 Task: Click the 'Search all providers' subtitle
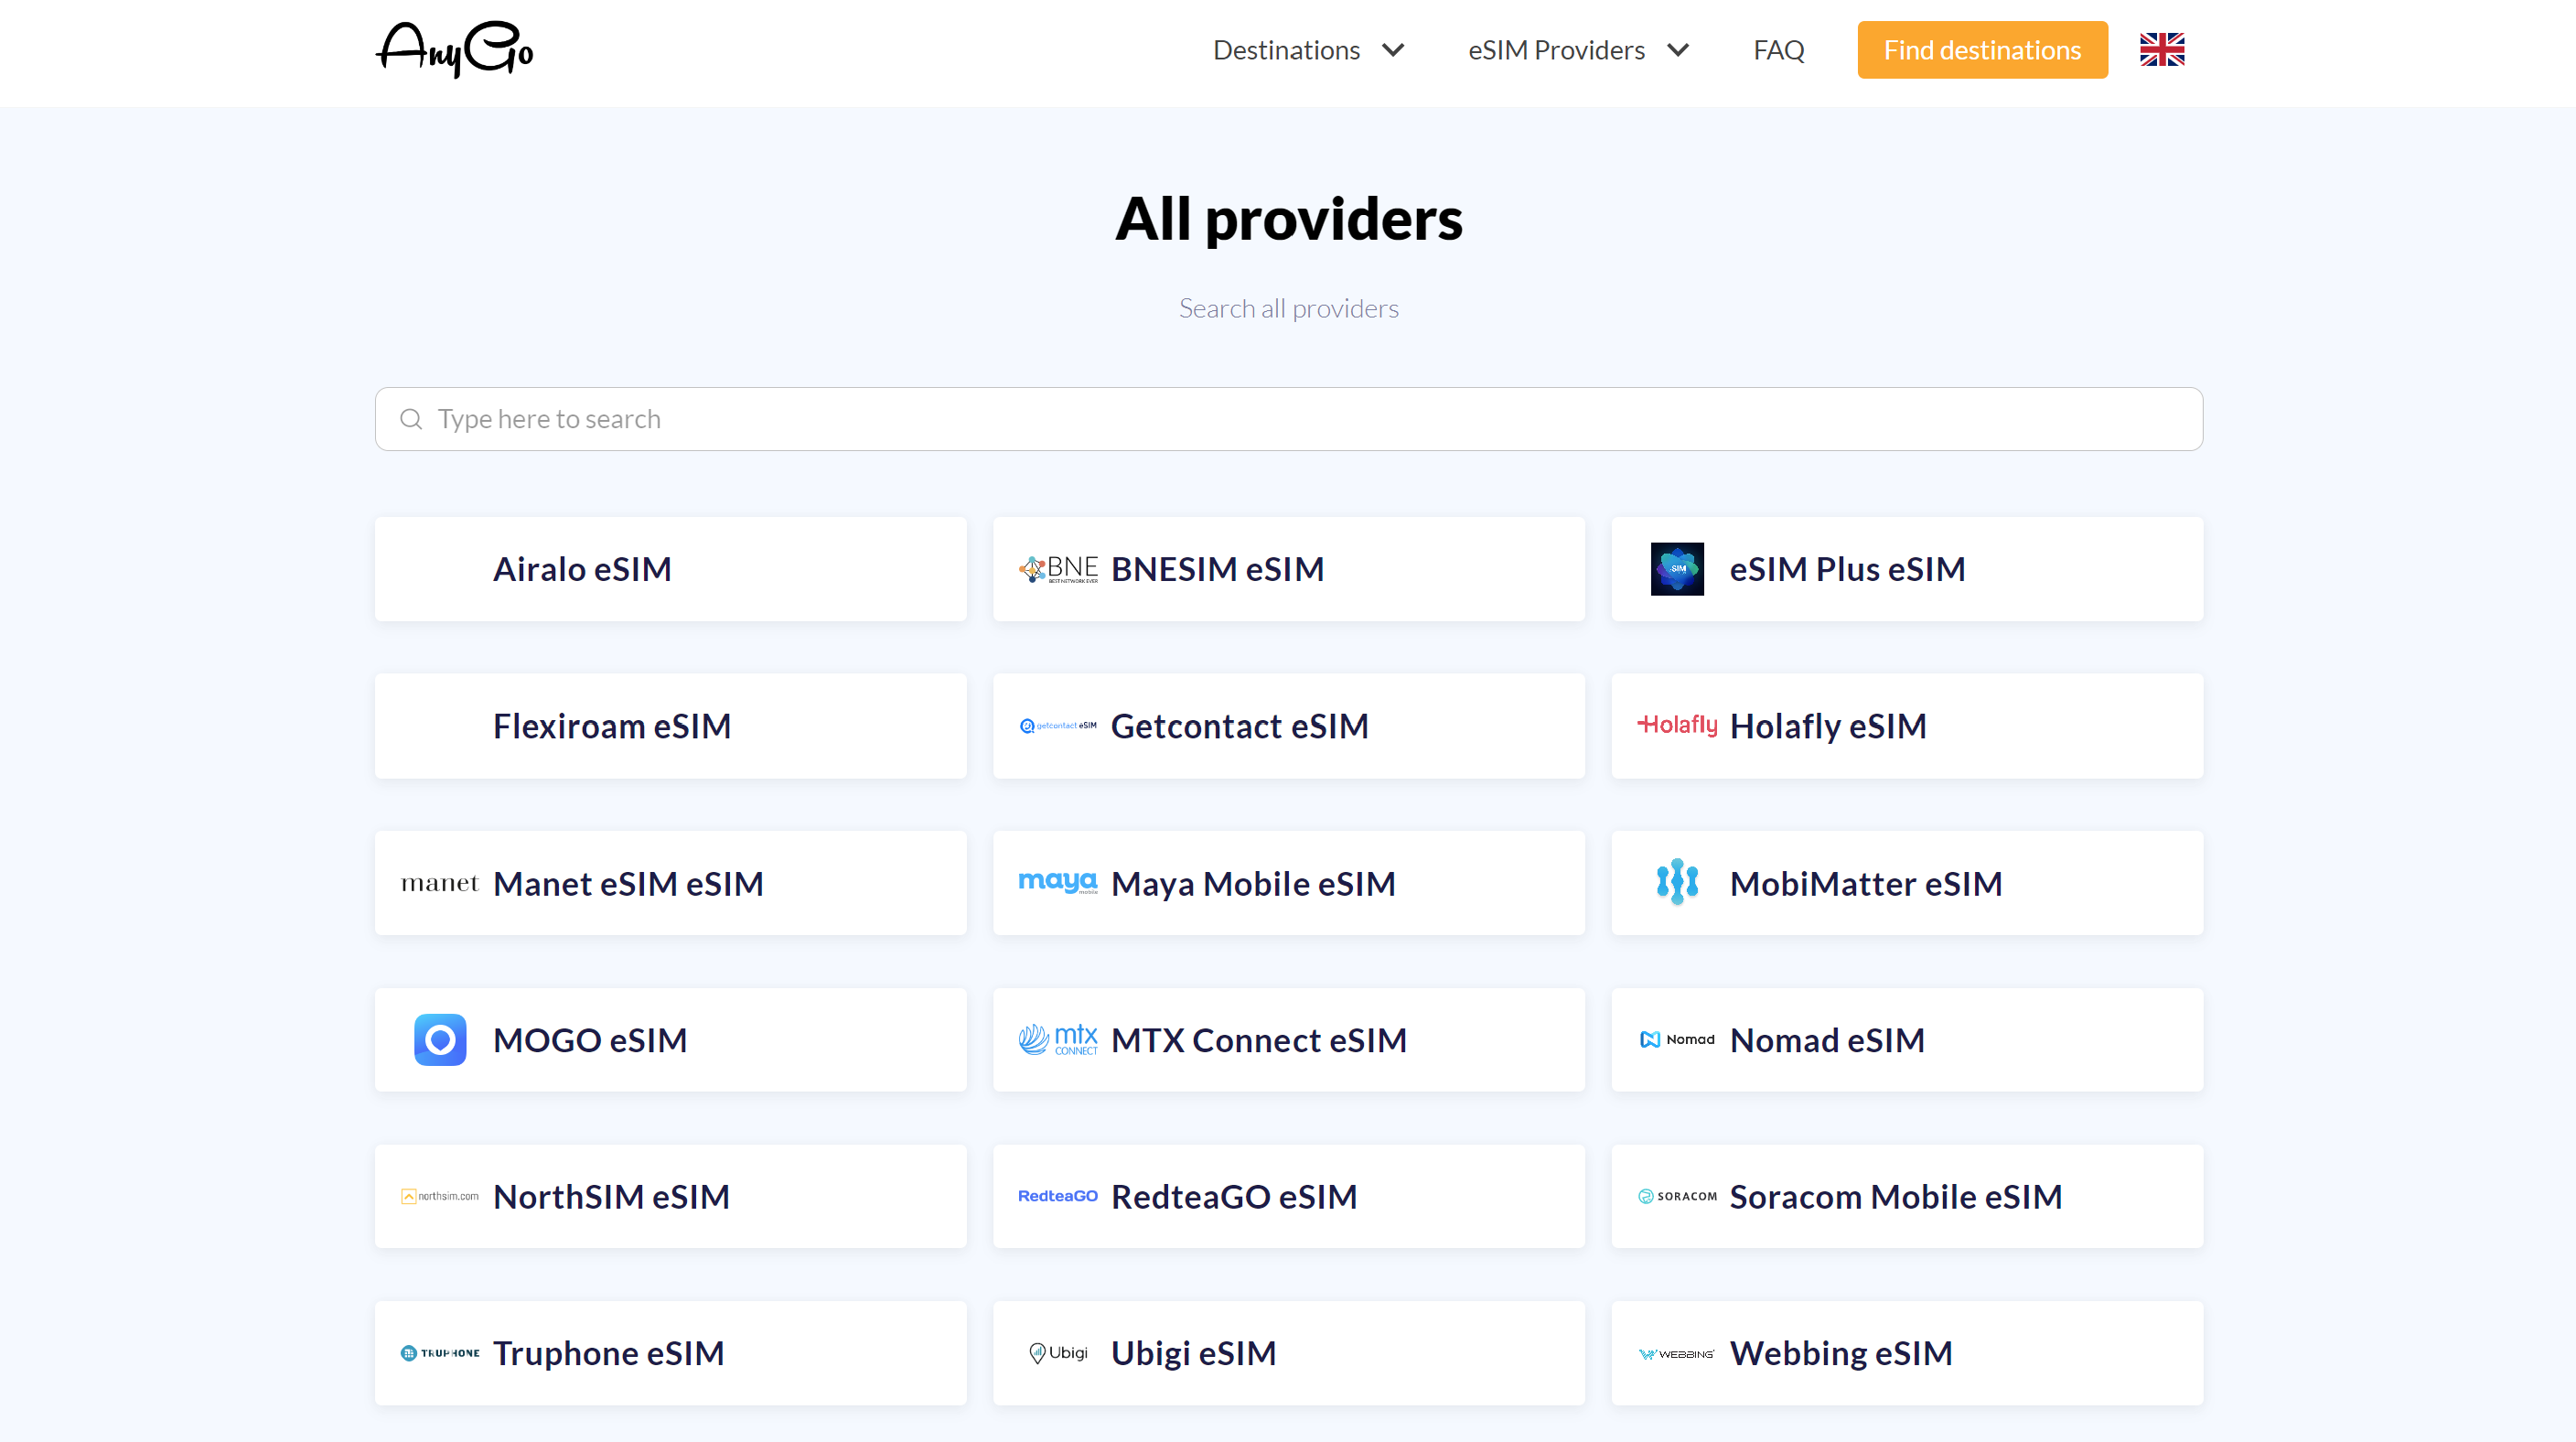[1288, 308]
